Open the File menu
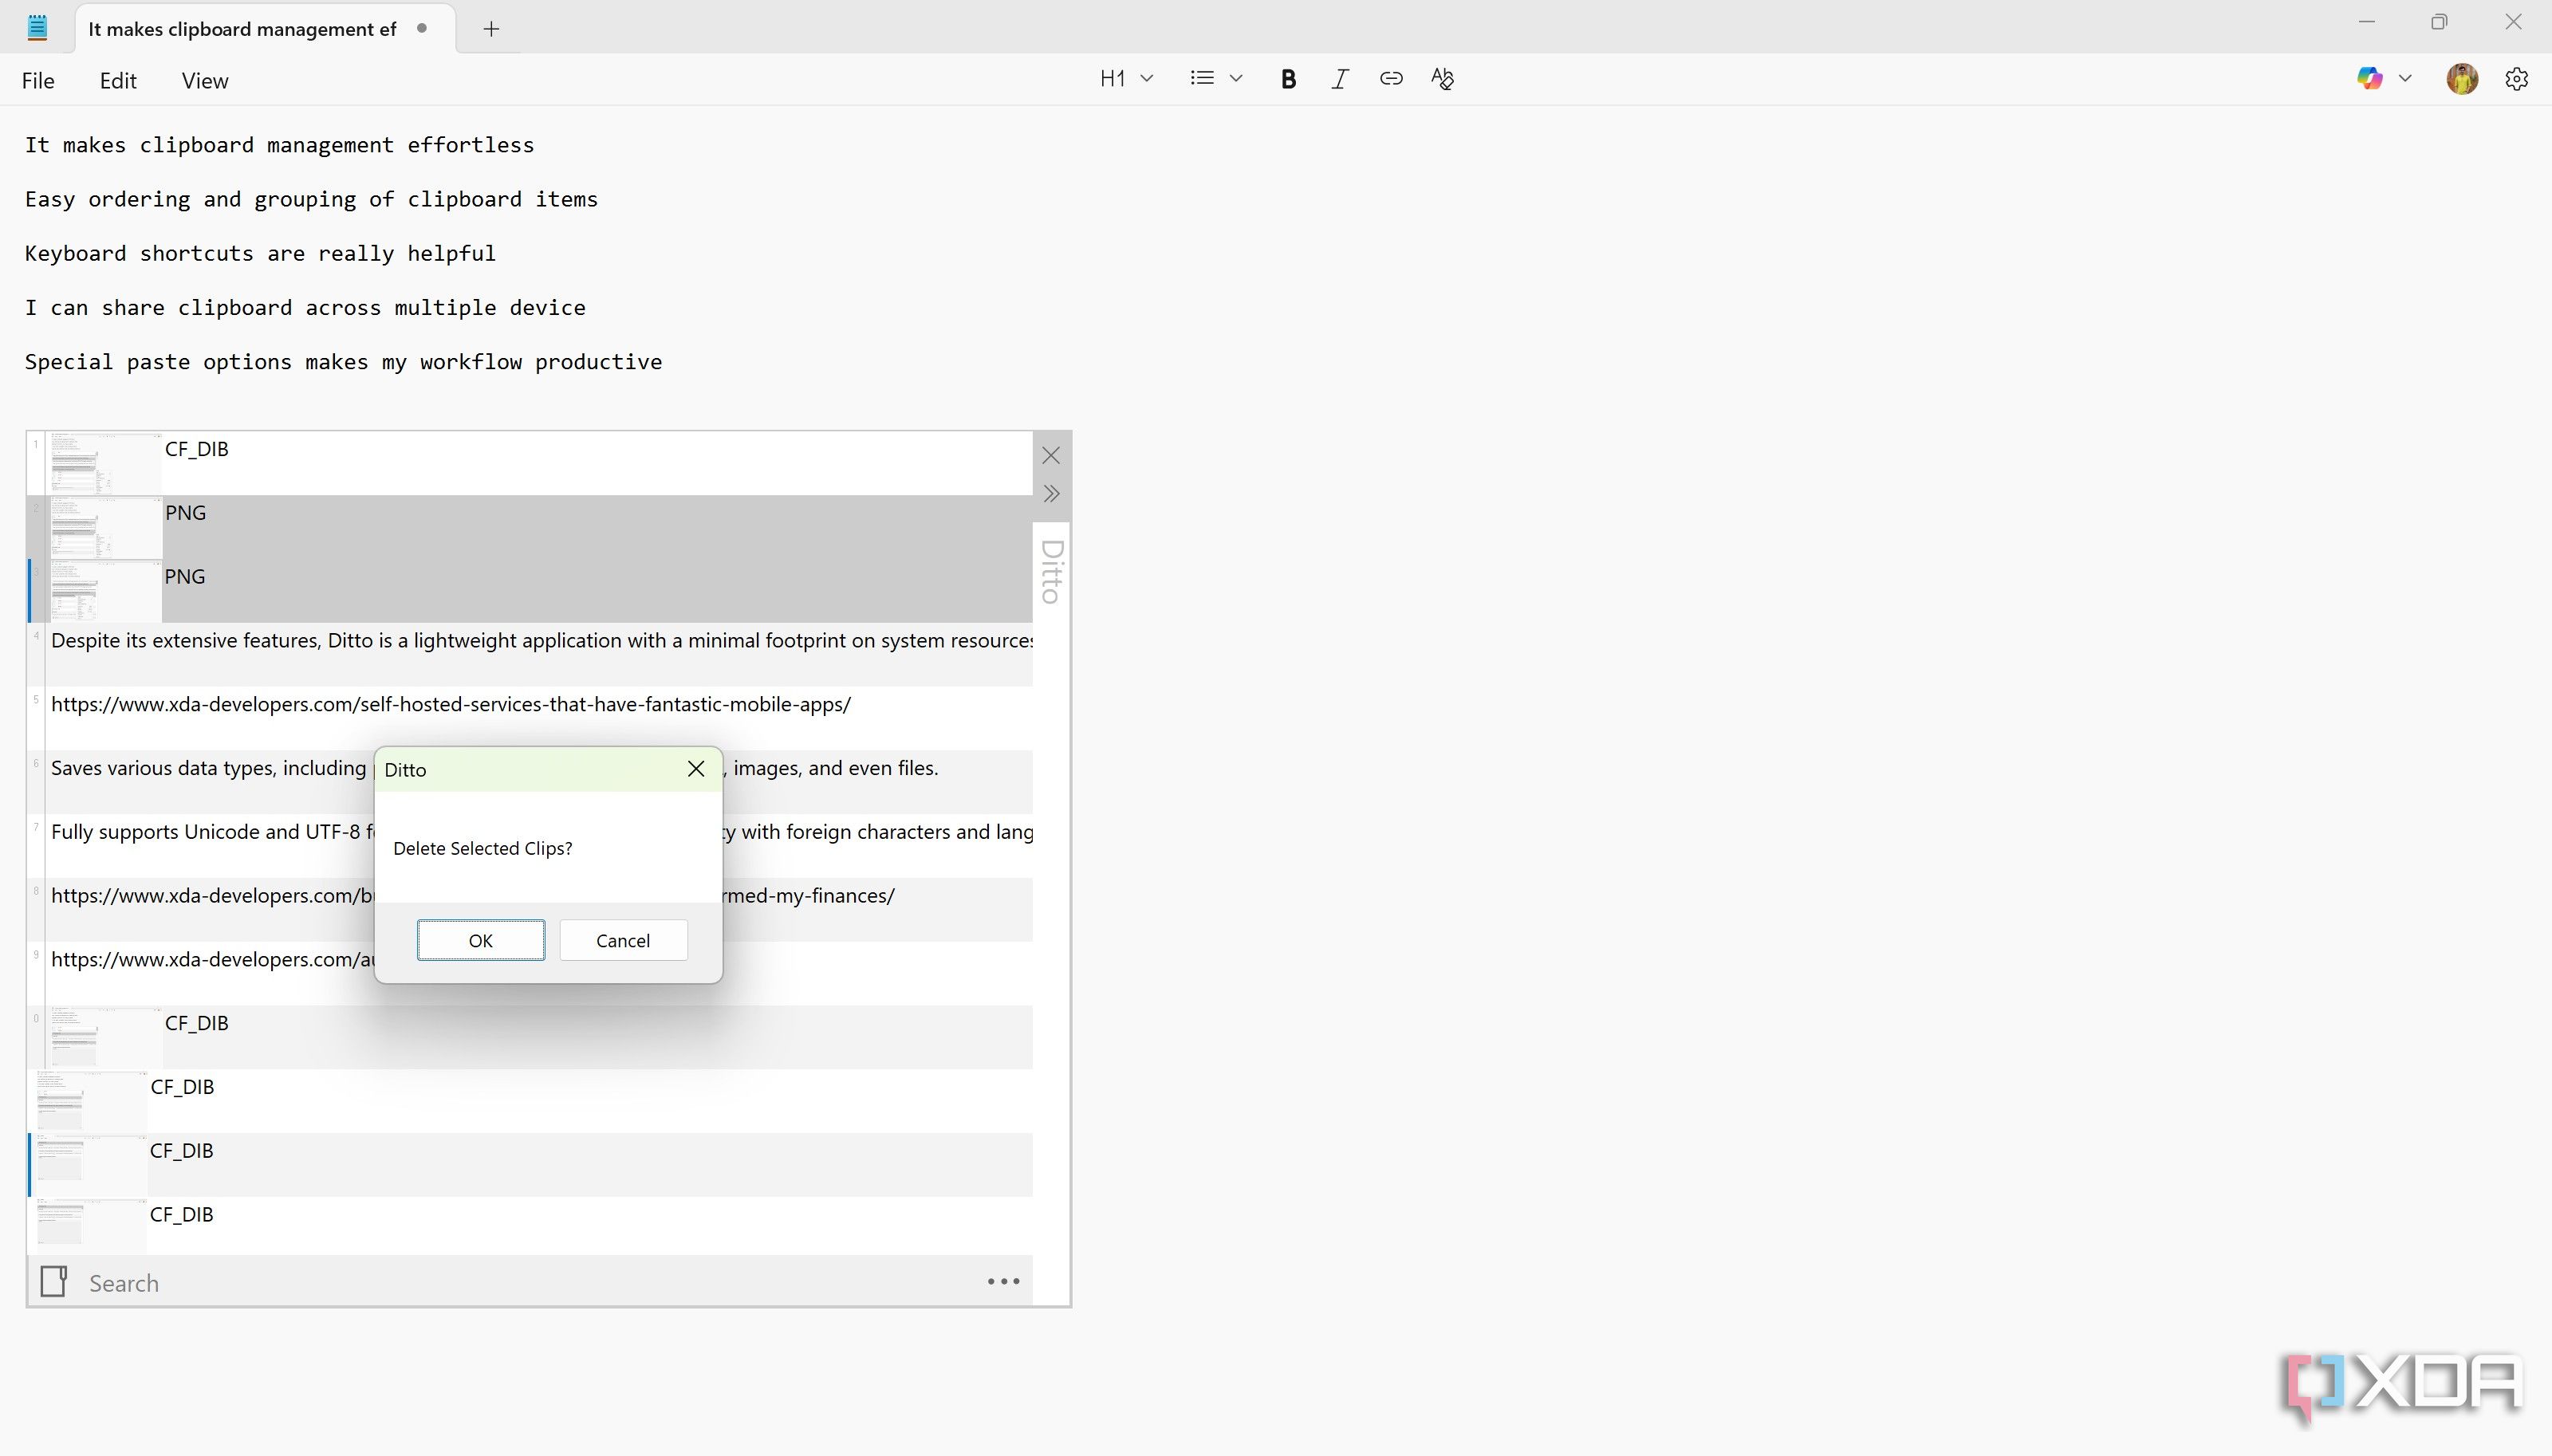 tap(38, 81)
